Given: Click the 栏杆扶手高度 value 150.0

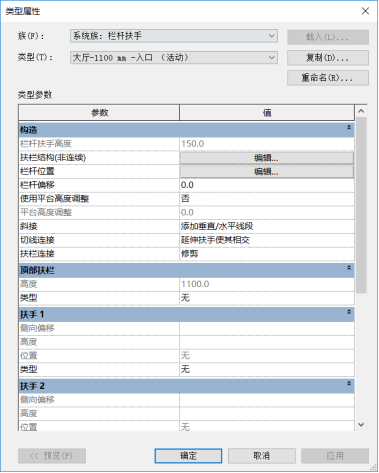Looking at the screenshot, I should [267, 144].
